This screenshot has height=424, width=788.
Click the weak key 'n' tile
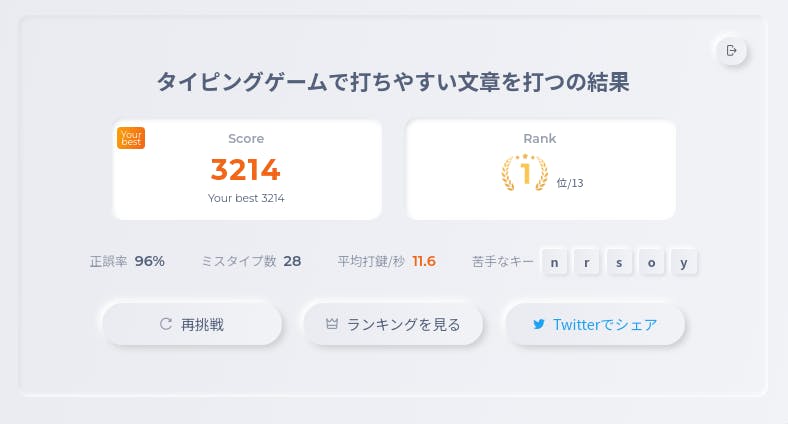(554, 262)
